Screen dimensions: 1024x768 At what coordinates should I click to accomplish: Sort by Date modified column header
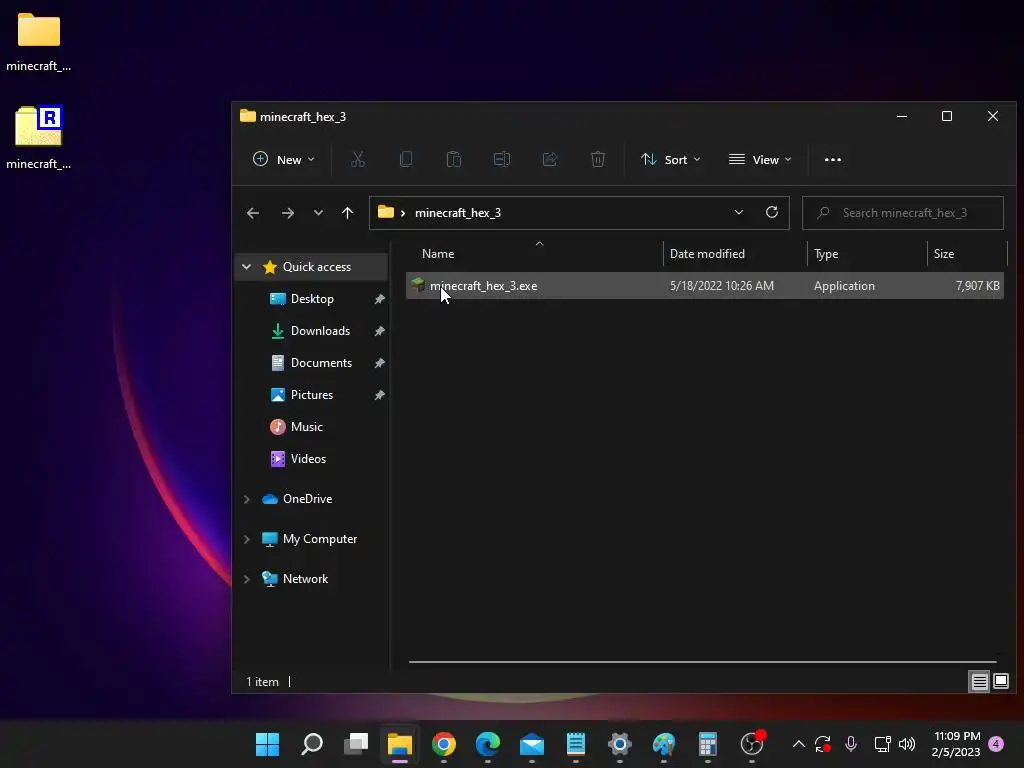pos(707,254)
